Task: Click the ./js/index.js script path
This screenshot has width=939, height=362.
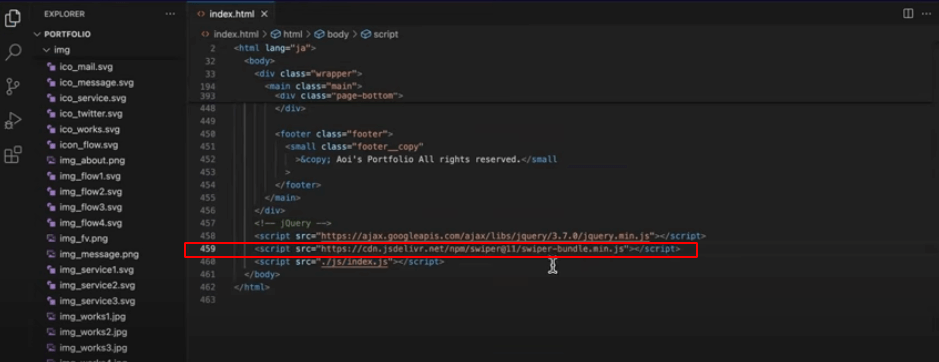Action: coord(355,262)
